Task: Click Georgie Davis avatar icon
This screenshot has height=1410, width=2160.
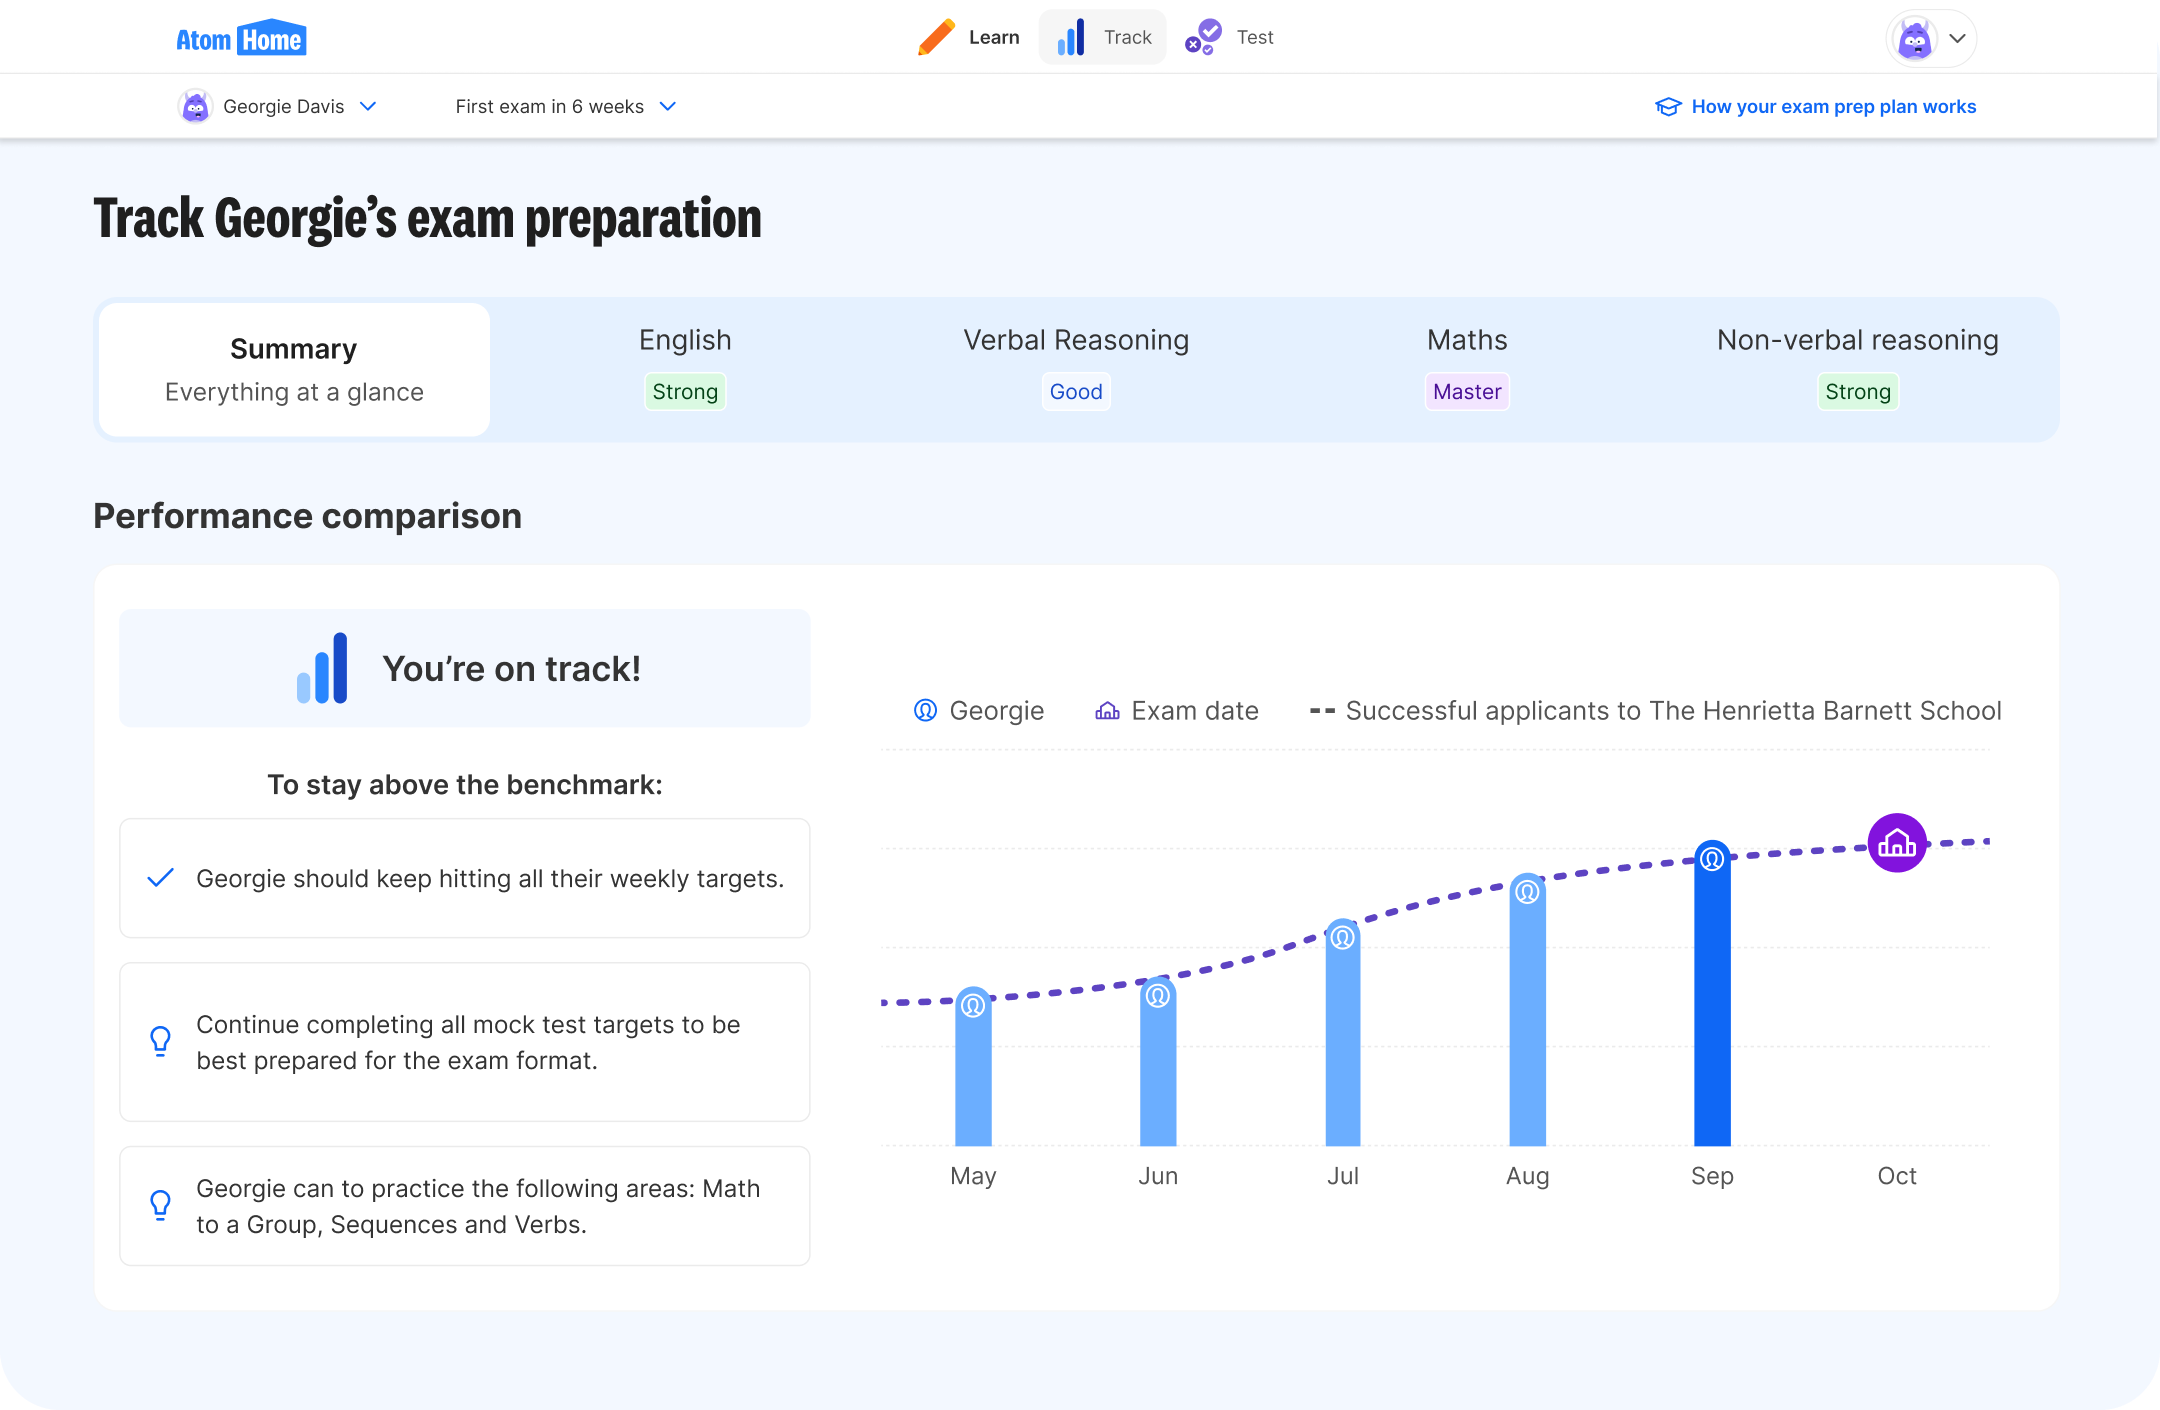Action: 195,106
